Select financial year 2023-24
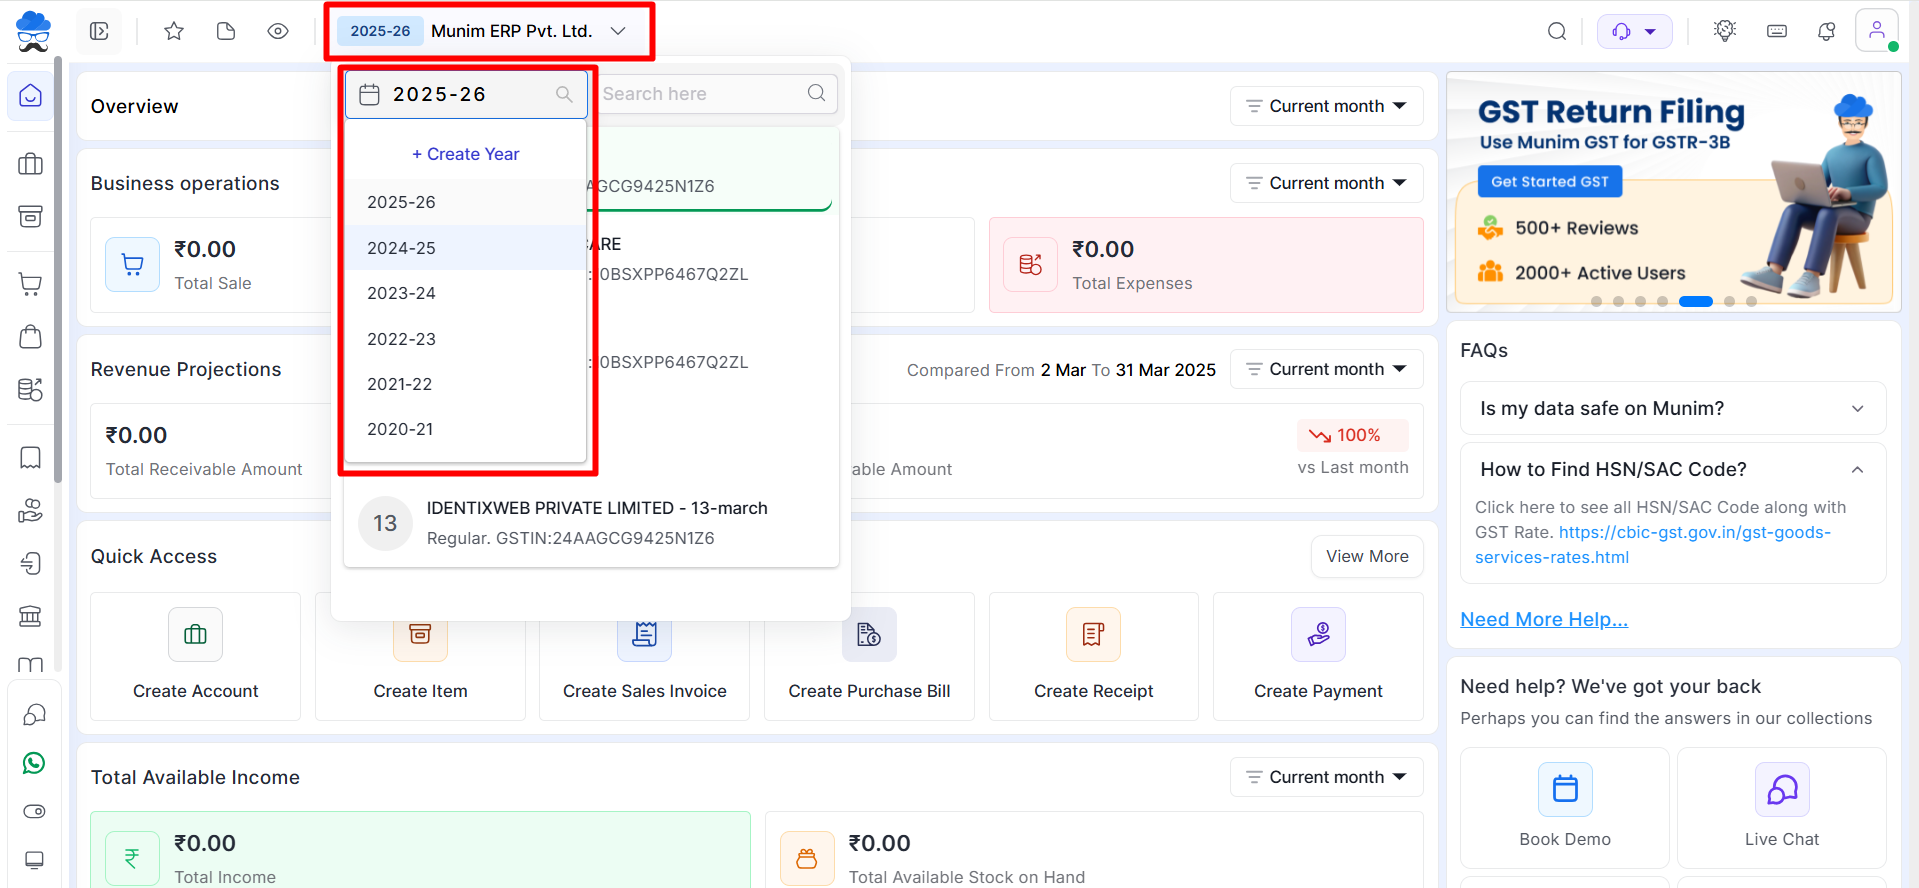1919x888 pixels. point(466,293)
